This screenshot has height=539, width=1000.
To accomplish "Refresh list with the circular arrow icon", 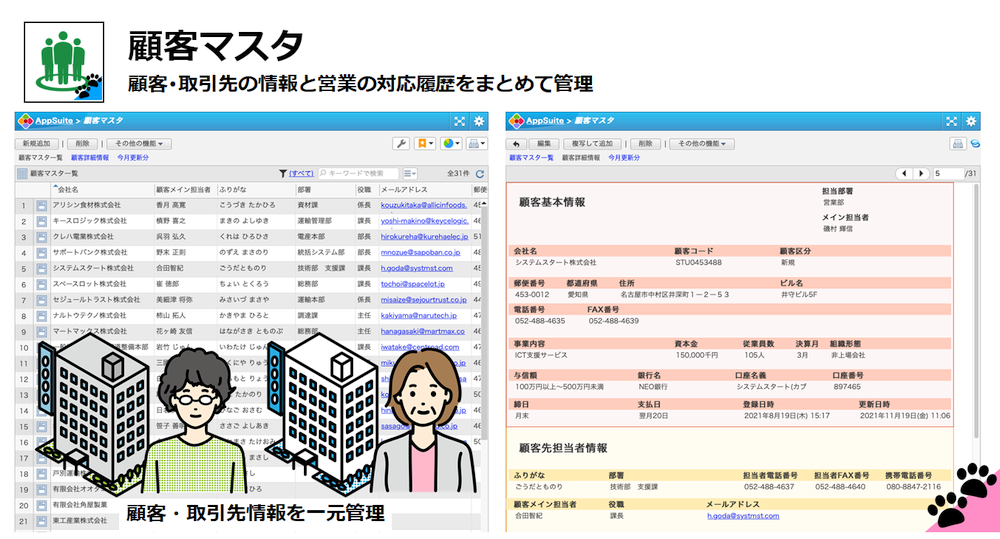I will tap(480, 174).
